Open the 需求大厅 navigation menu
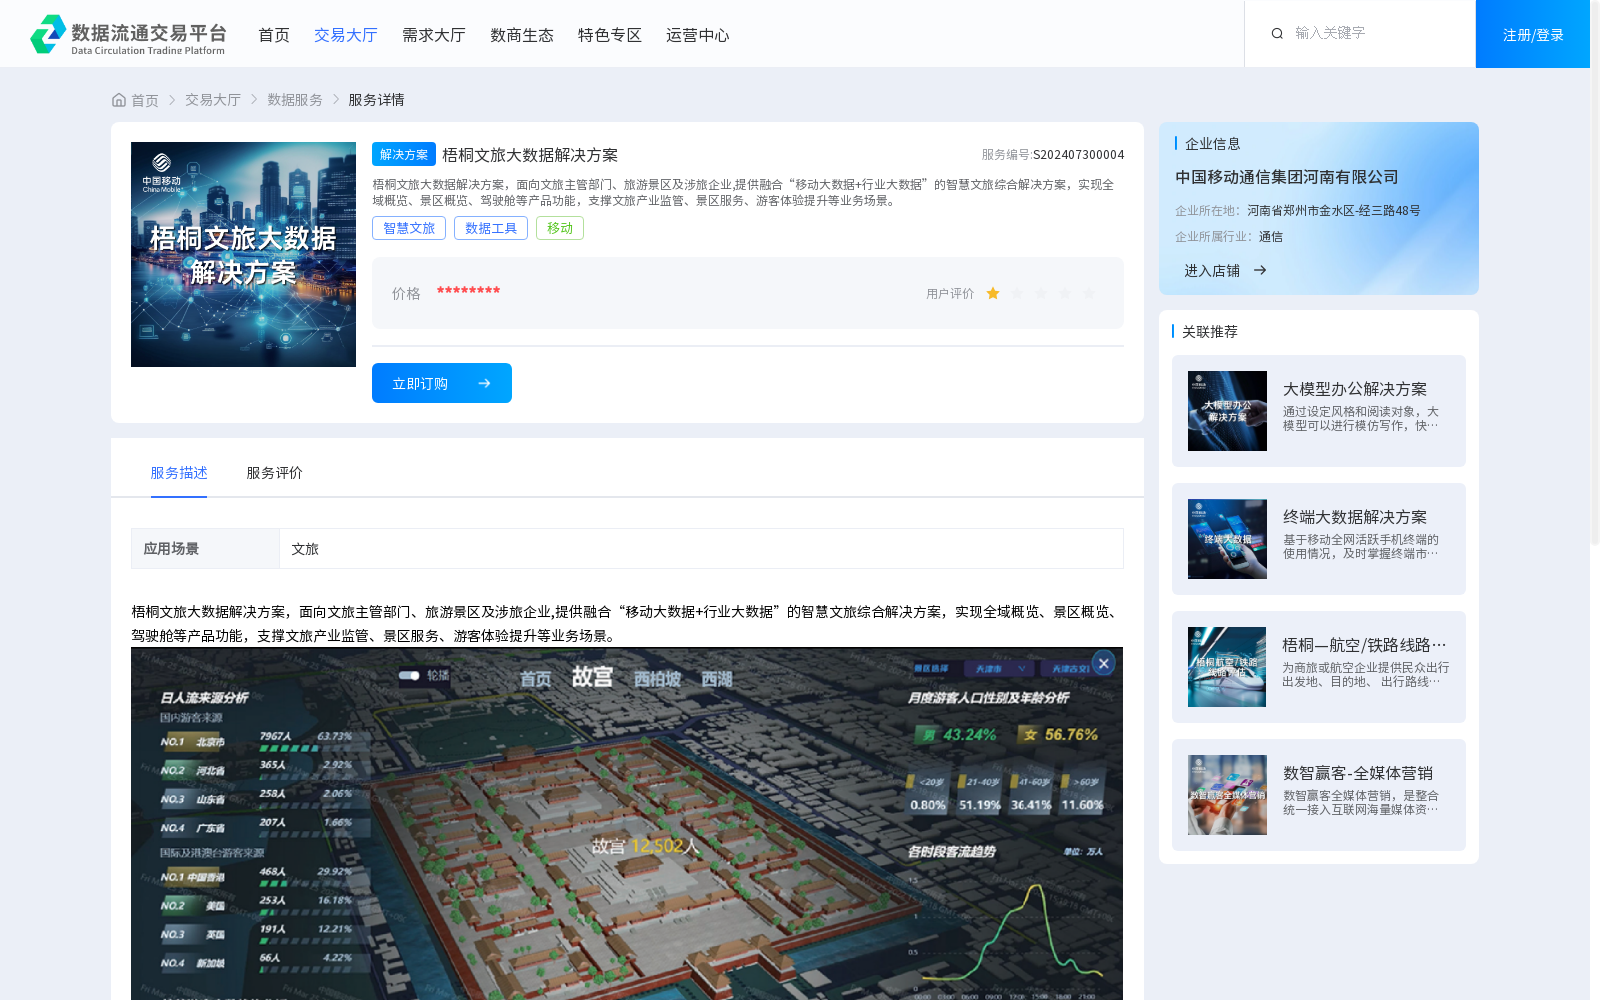This screenshot has width=1600, height=1000. 434,35
